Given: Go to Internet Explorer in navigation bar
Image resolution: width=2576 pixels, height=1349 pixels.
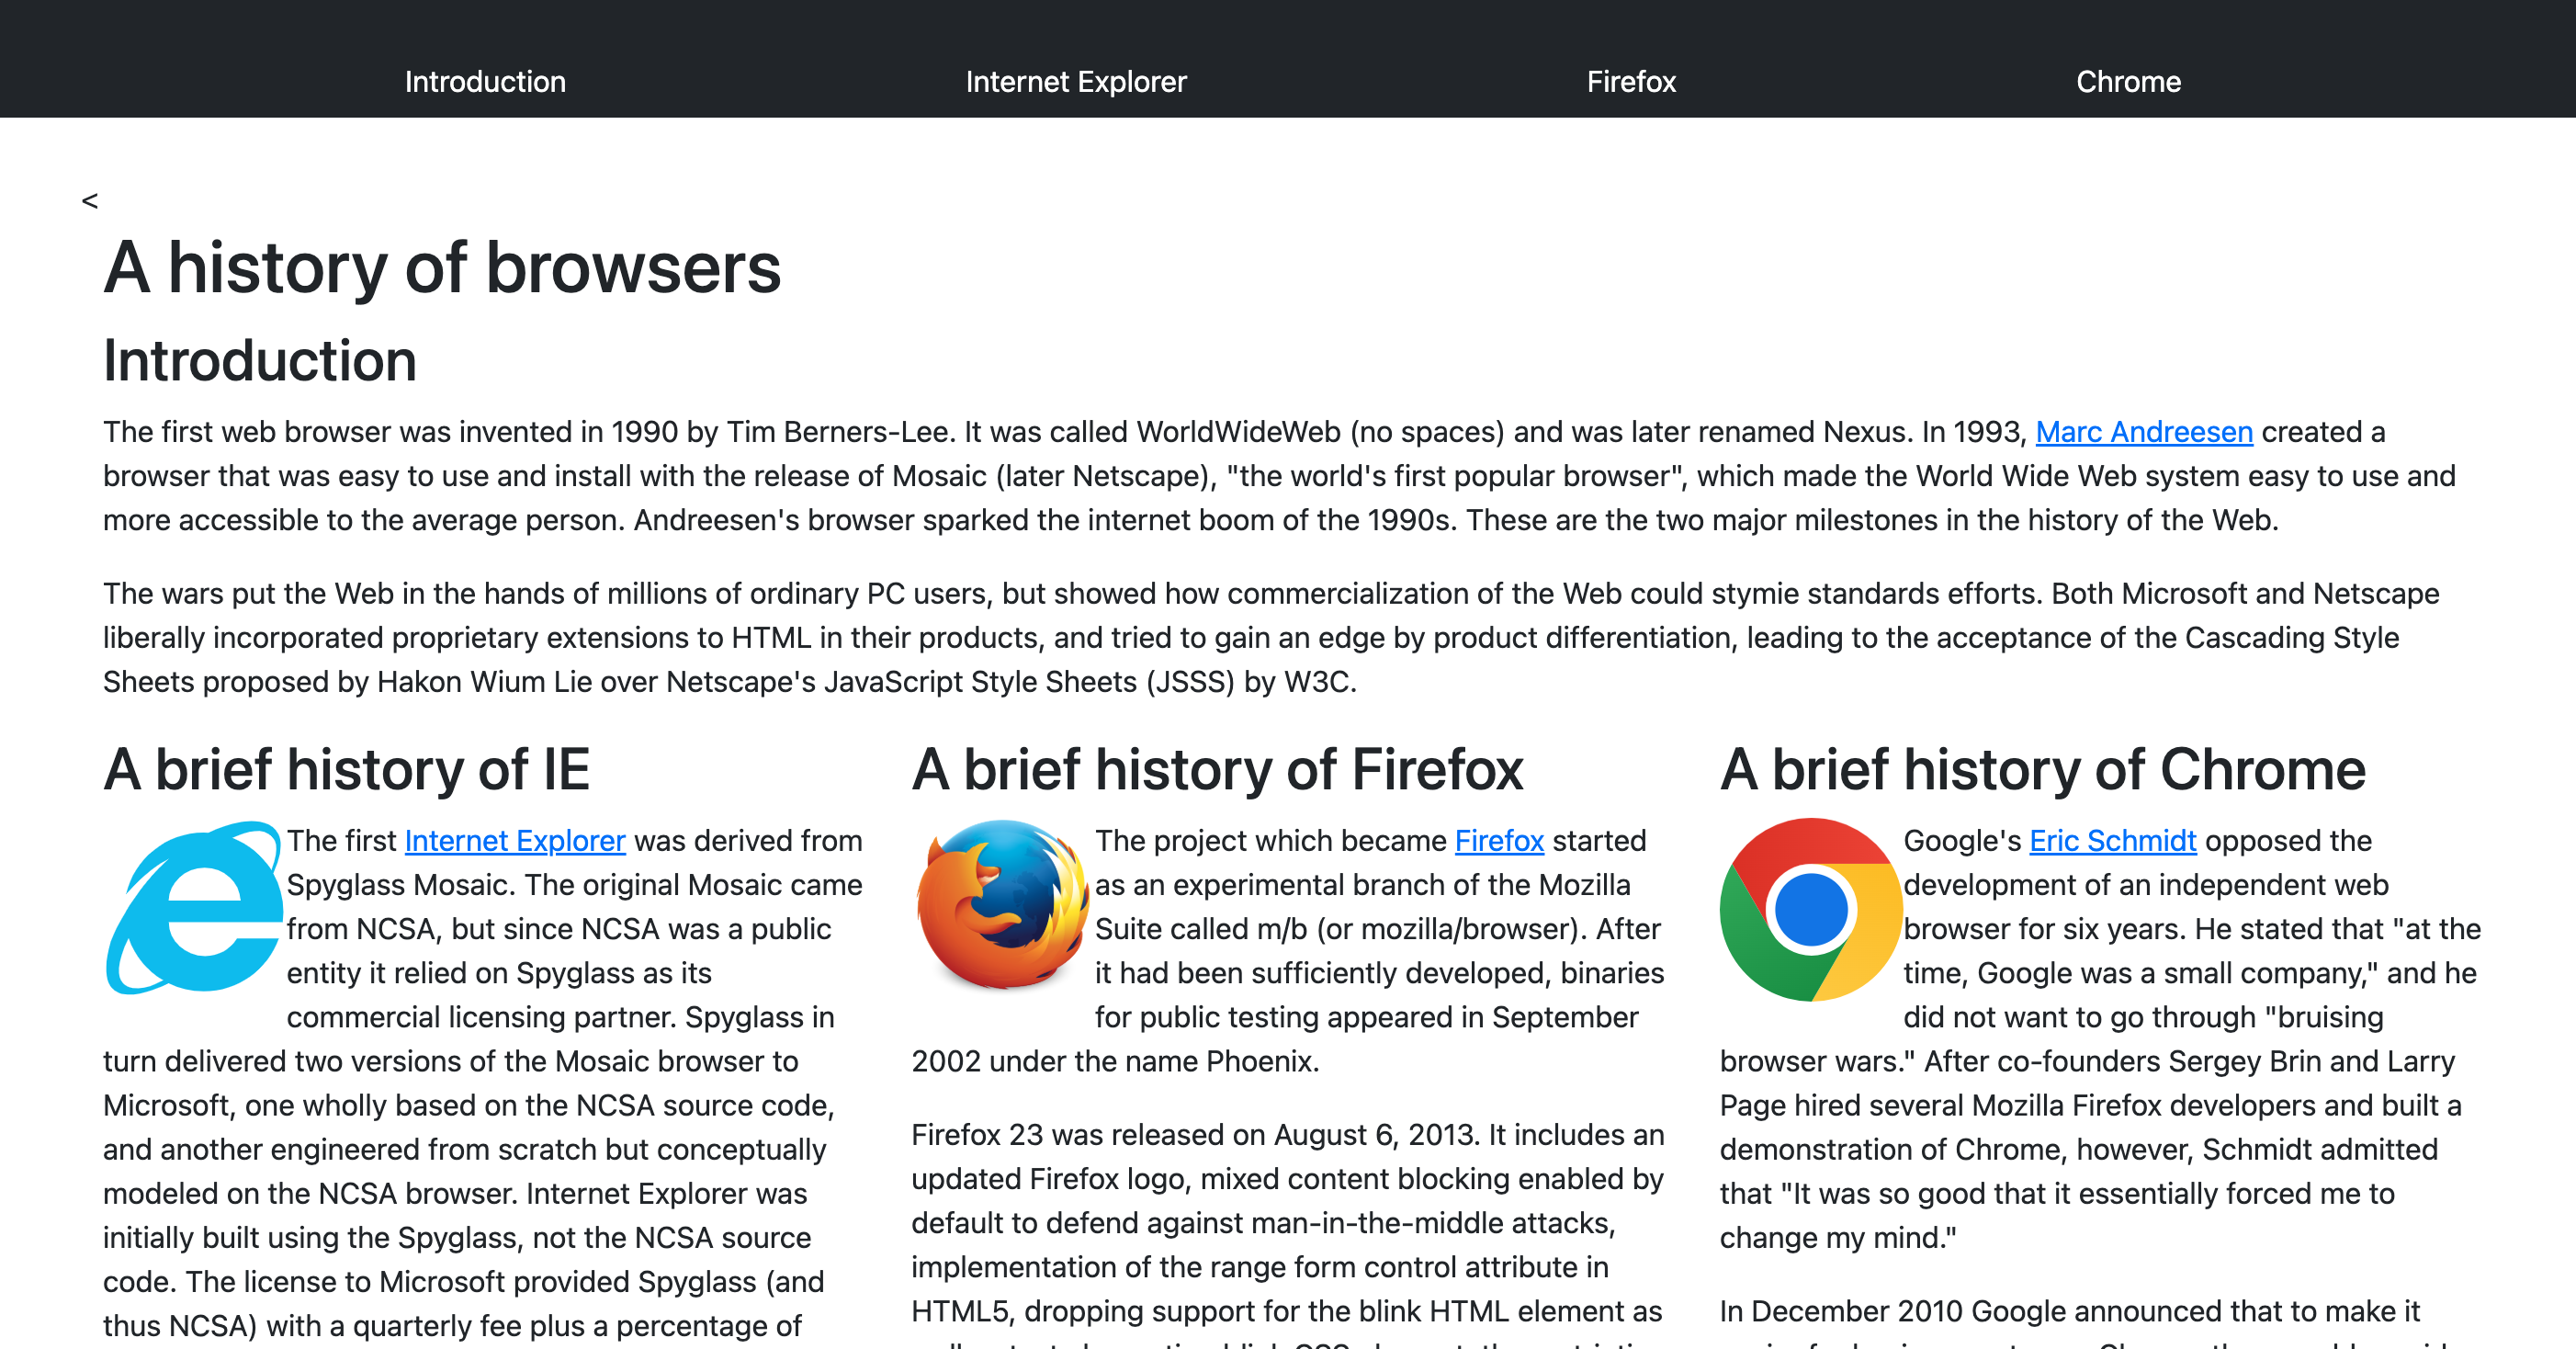Looking at the screenshot, I should (x=1076, y=81).
